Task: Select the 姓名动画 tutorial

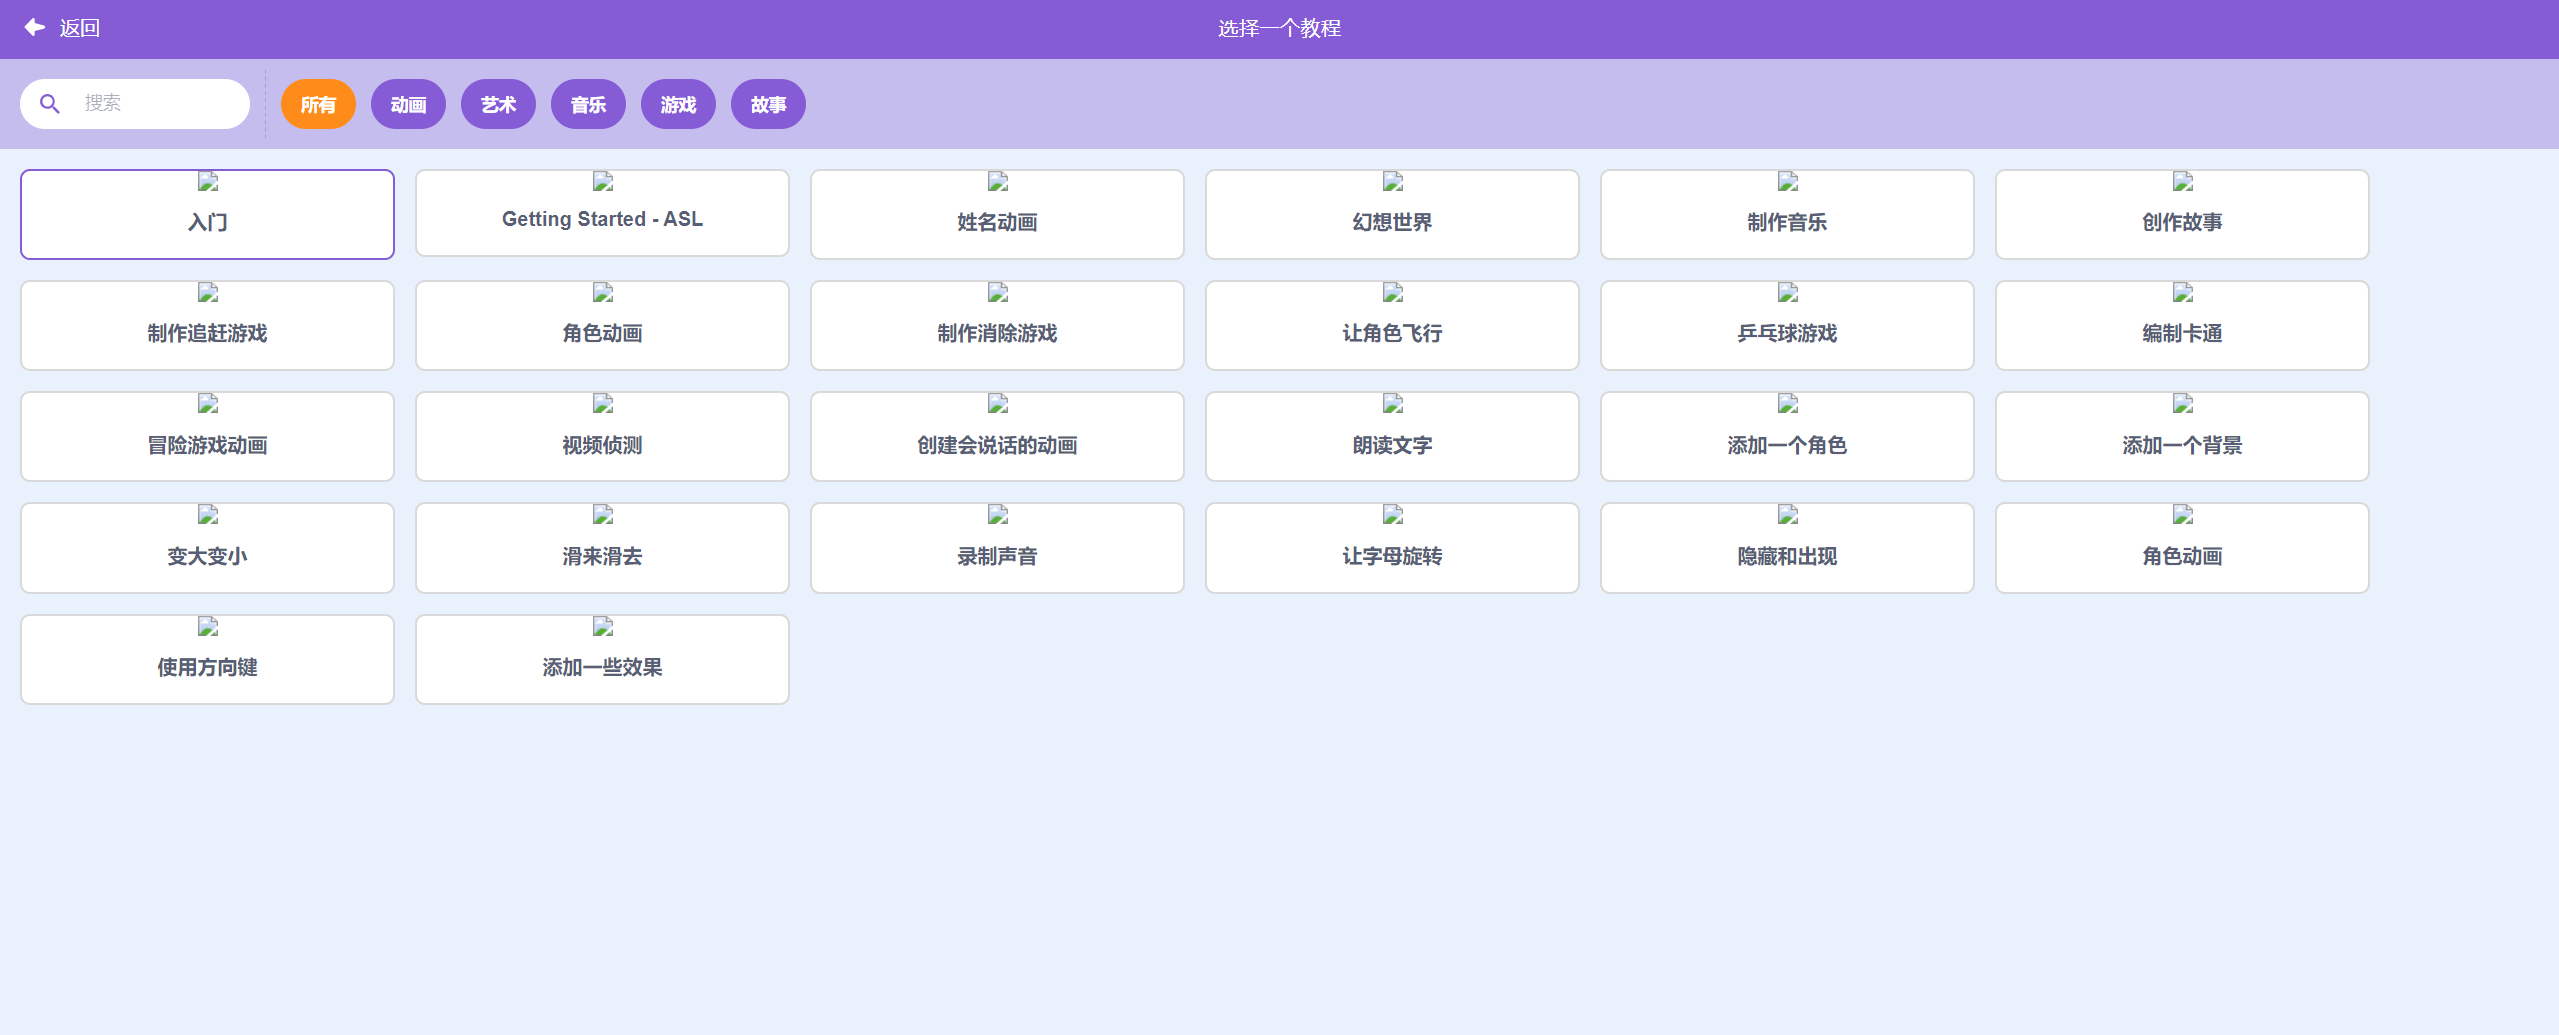Action: tap(996, 213)
